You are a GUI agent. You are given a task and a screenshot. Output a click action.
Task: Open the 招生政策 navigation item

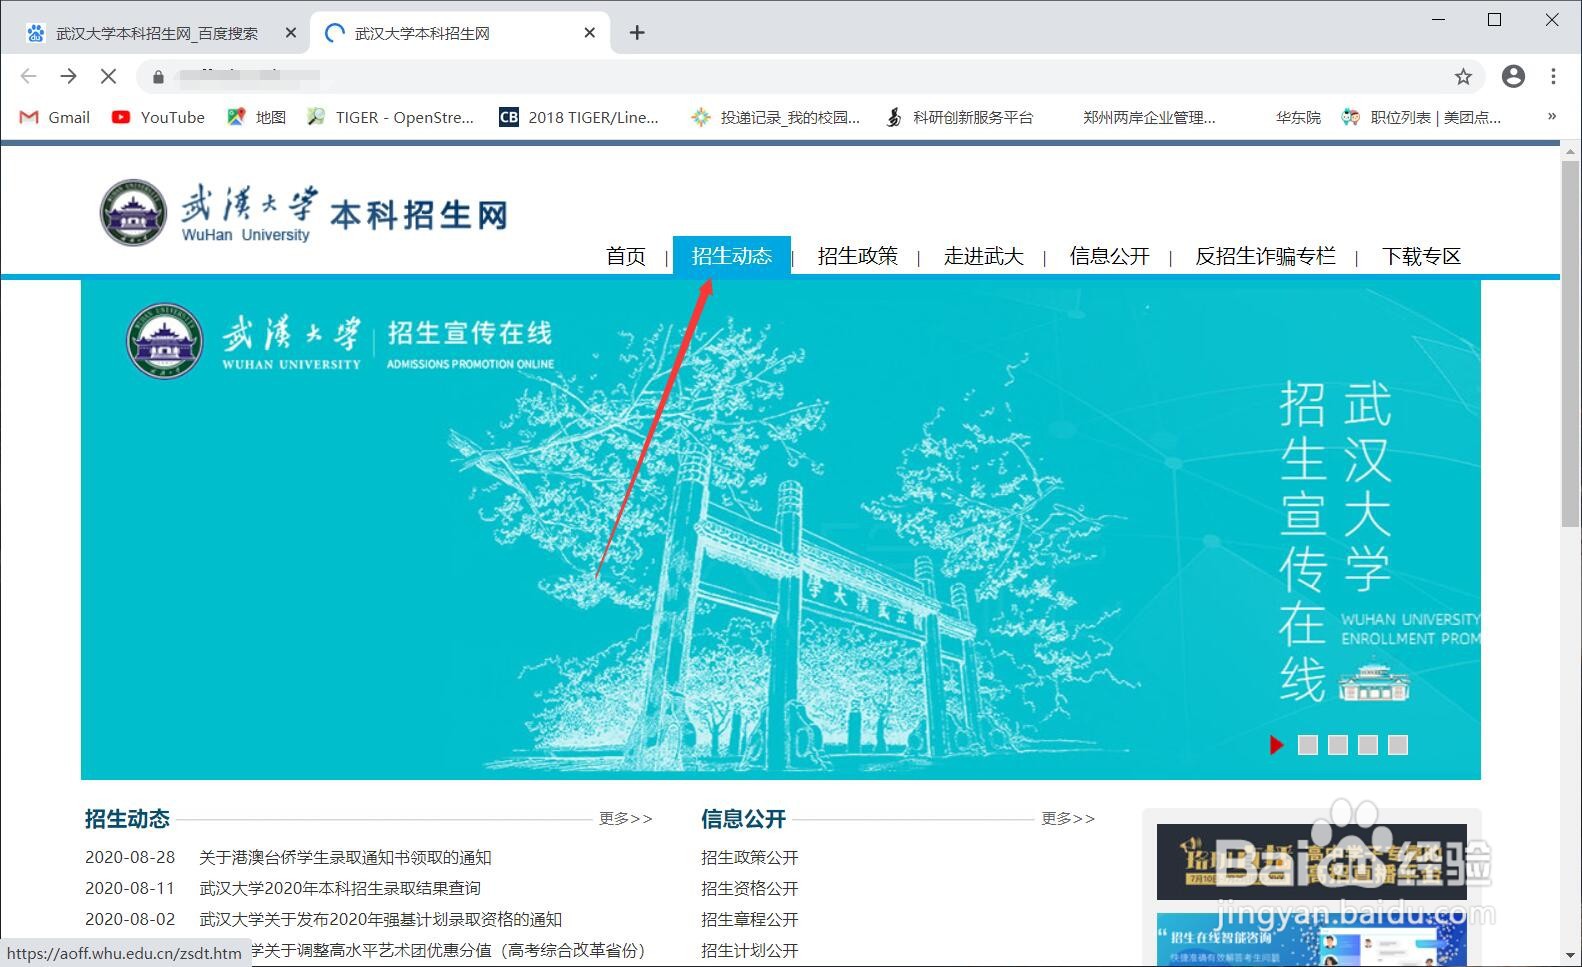[x=858, y=256]
